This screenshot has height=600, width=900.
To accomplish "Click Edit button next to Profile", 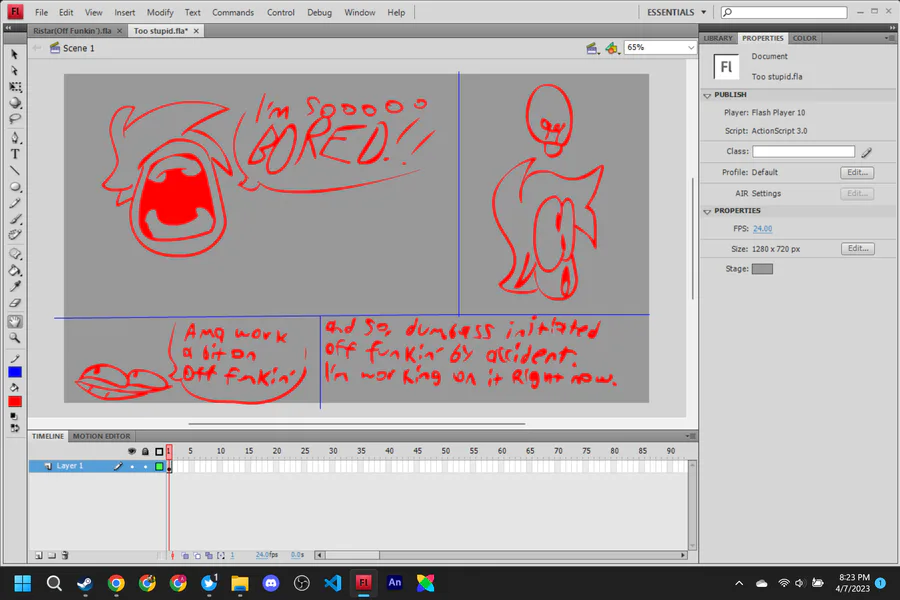I will (x=857, y=172).
